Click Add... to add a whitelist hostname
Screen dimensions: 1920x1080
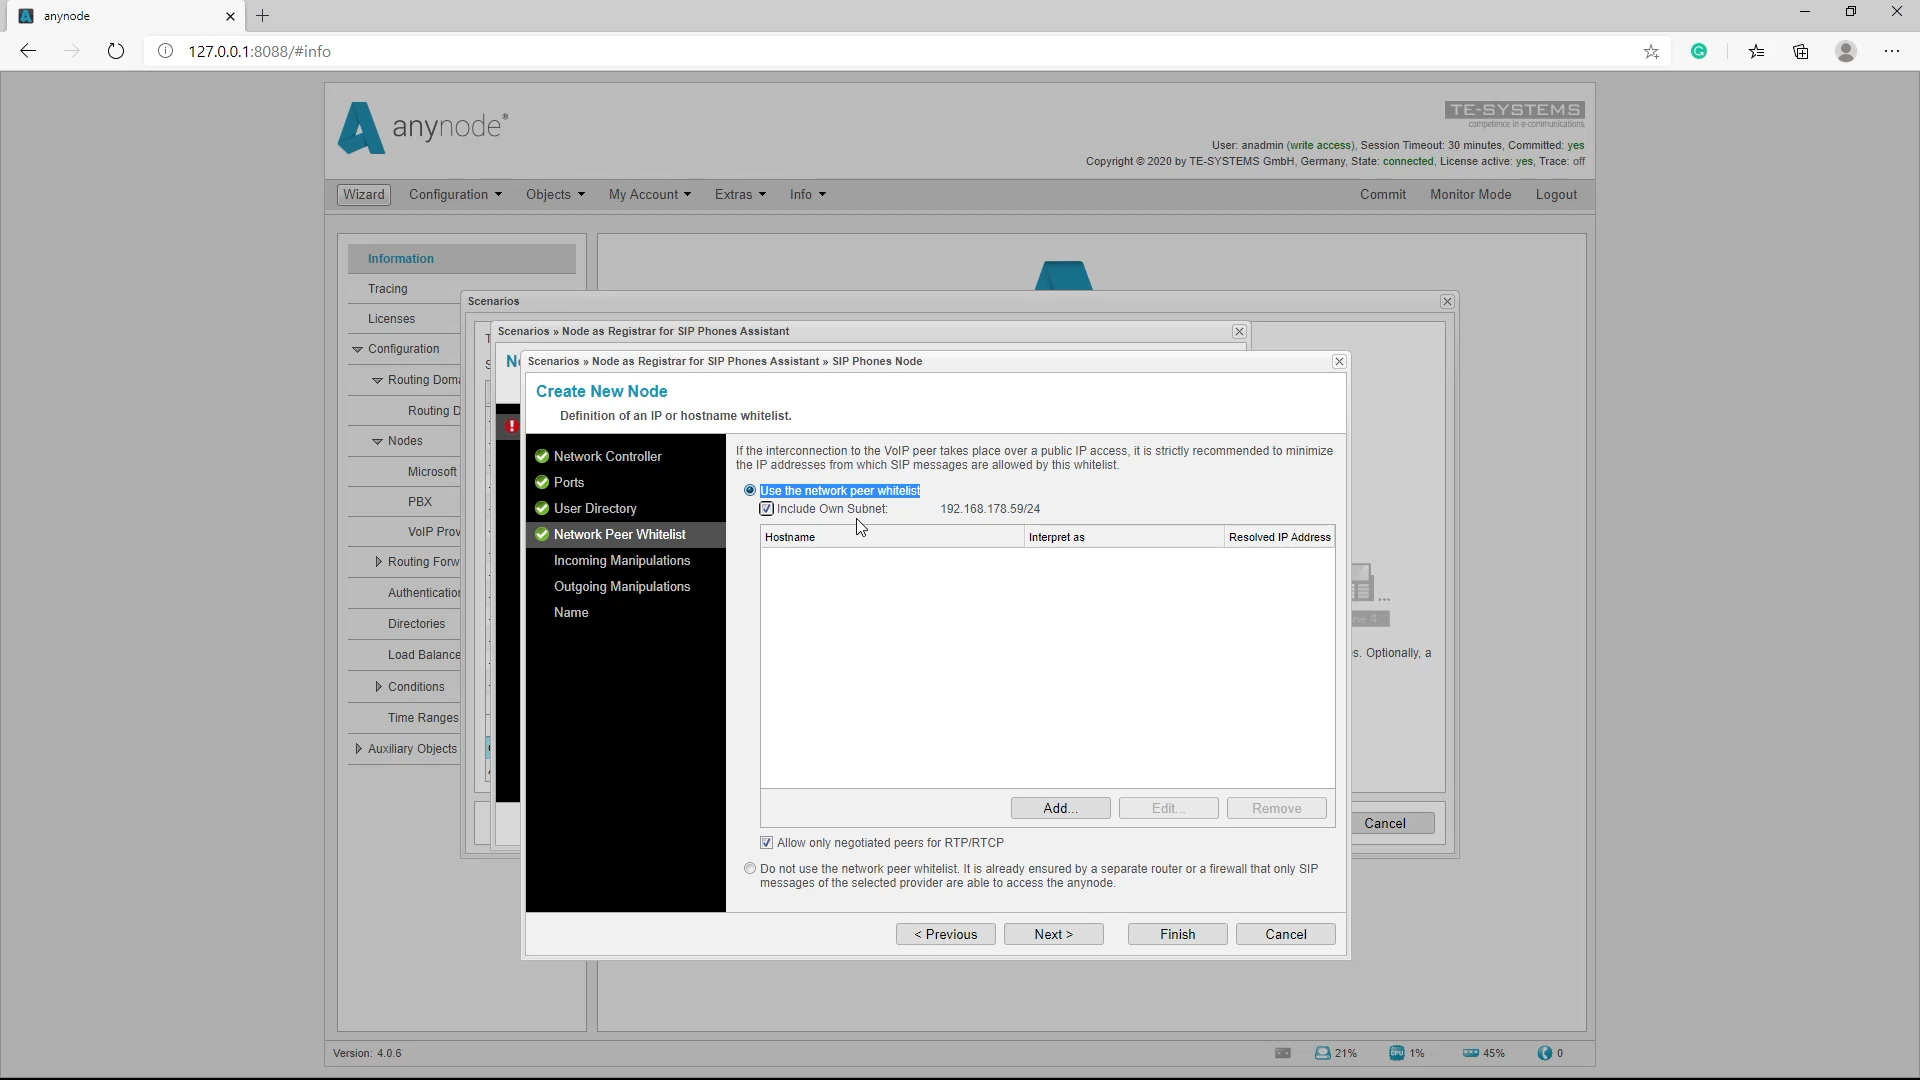(x=1060, y=808)
